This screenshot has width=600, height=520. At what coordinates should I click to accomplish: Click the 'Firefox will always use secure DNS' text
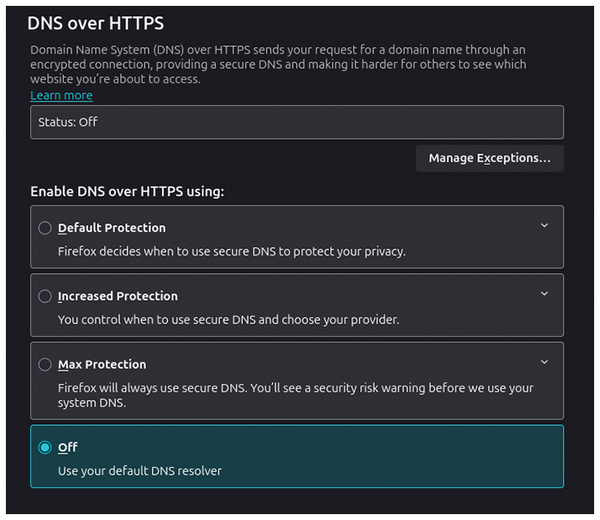pyautogui.click(x=295, y=388)
